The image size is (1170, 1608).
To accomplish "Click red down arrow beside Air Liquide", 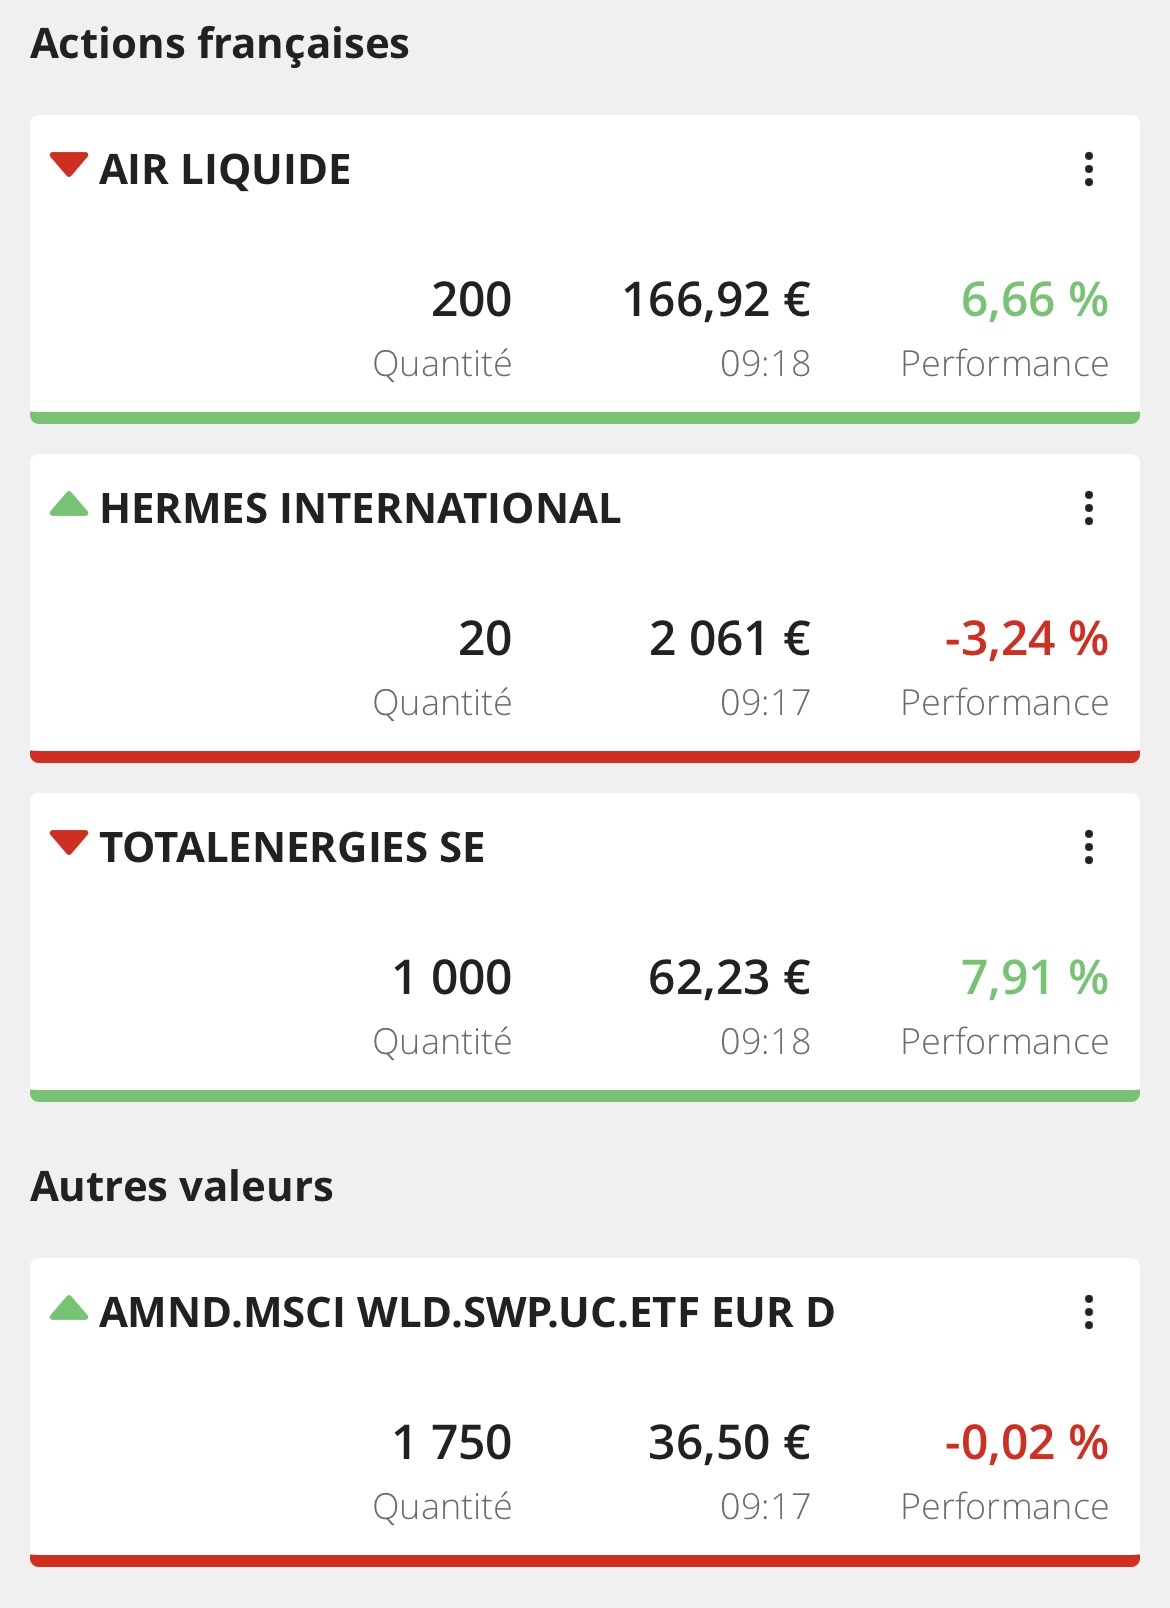I will pyautogui.click(x=69, y=165).
